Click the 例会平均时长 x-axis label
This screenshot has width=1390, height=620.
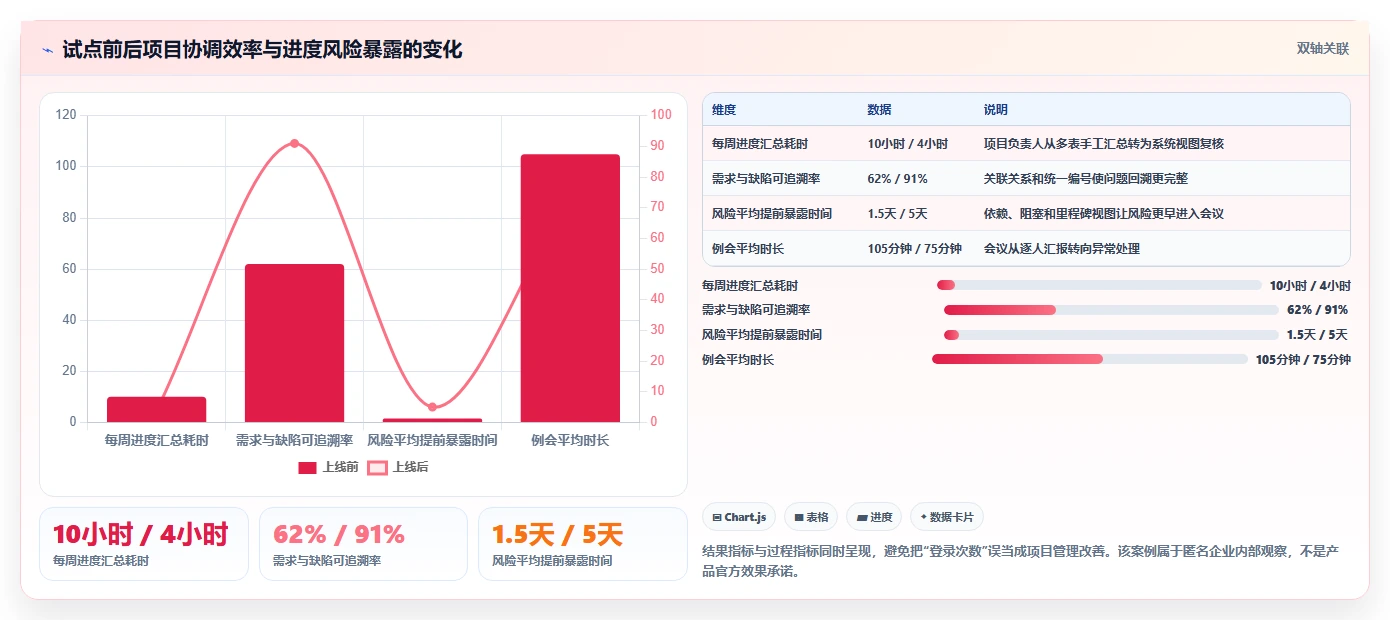click(x=570, y=440)
